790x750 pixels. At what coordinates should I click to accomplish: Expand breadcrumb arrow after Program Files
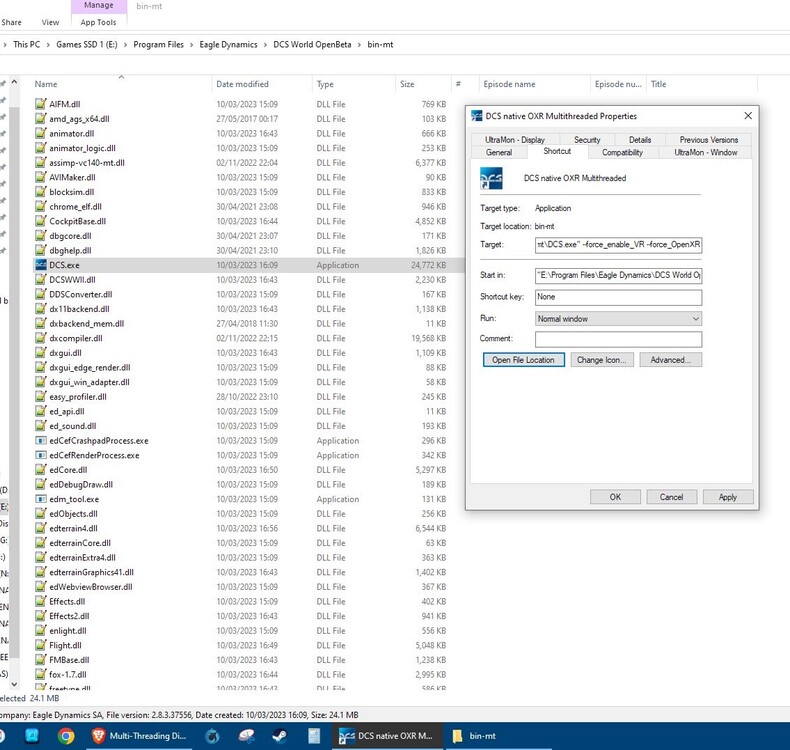tap(191, 45)
